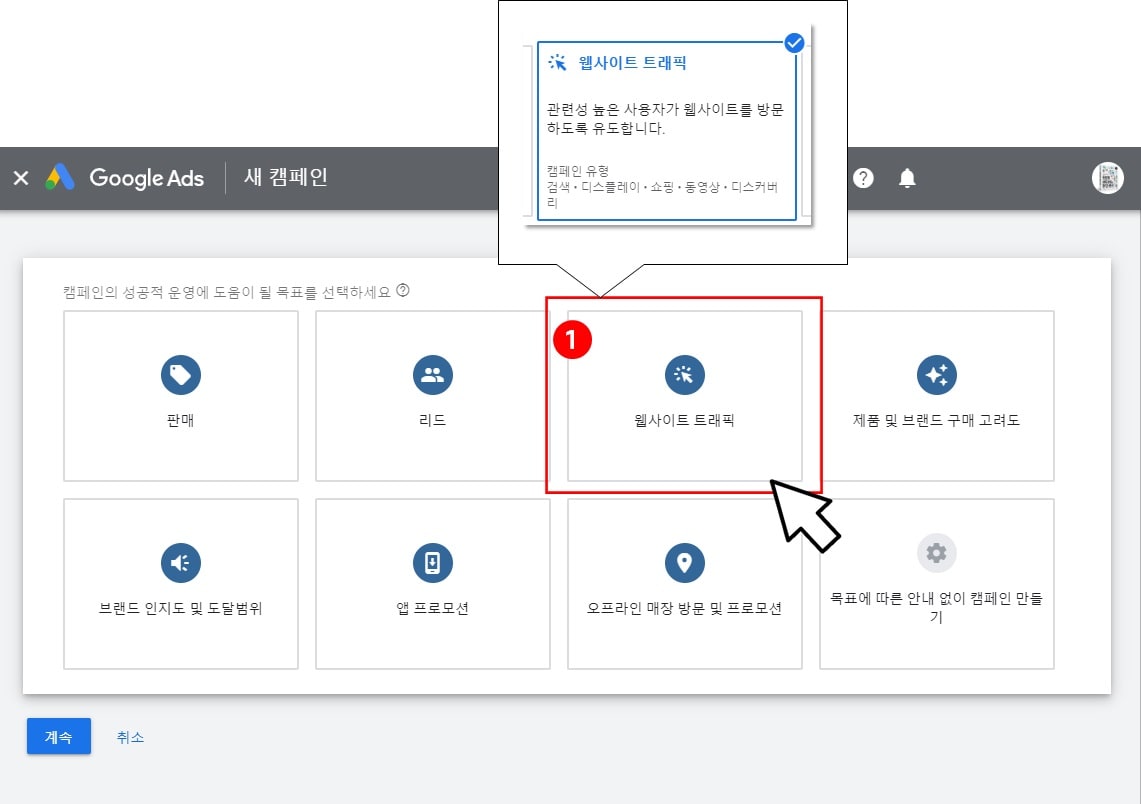The width and height of the screenshot is (1141, 804).
Task: Click the prompt 캠페인의 성공적 운영에 도움이 될 목표를 선택하세요
Action: pyautogui.click(x=227, y=292)
